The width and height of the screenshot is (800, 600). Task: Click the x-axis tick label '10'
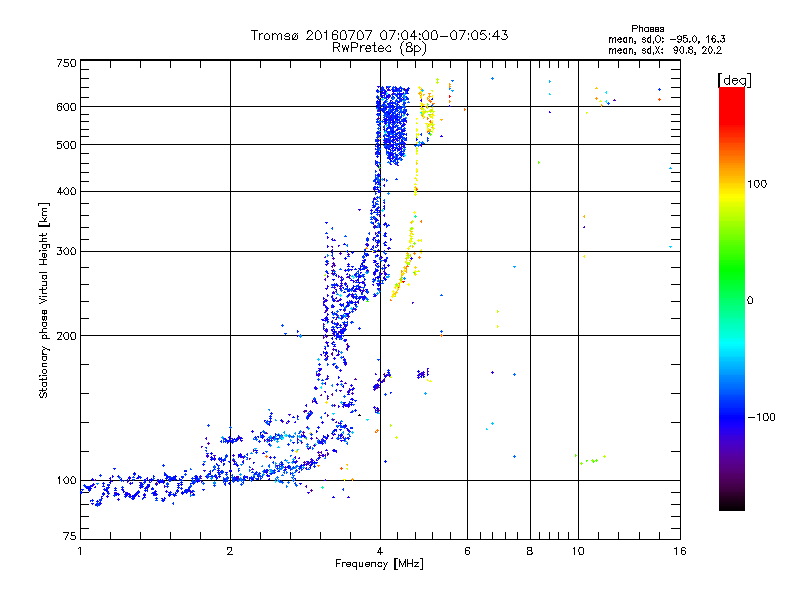578,551
